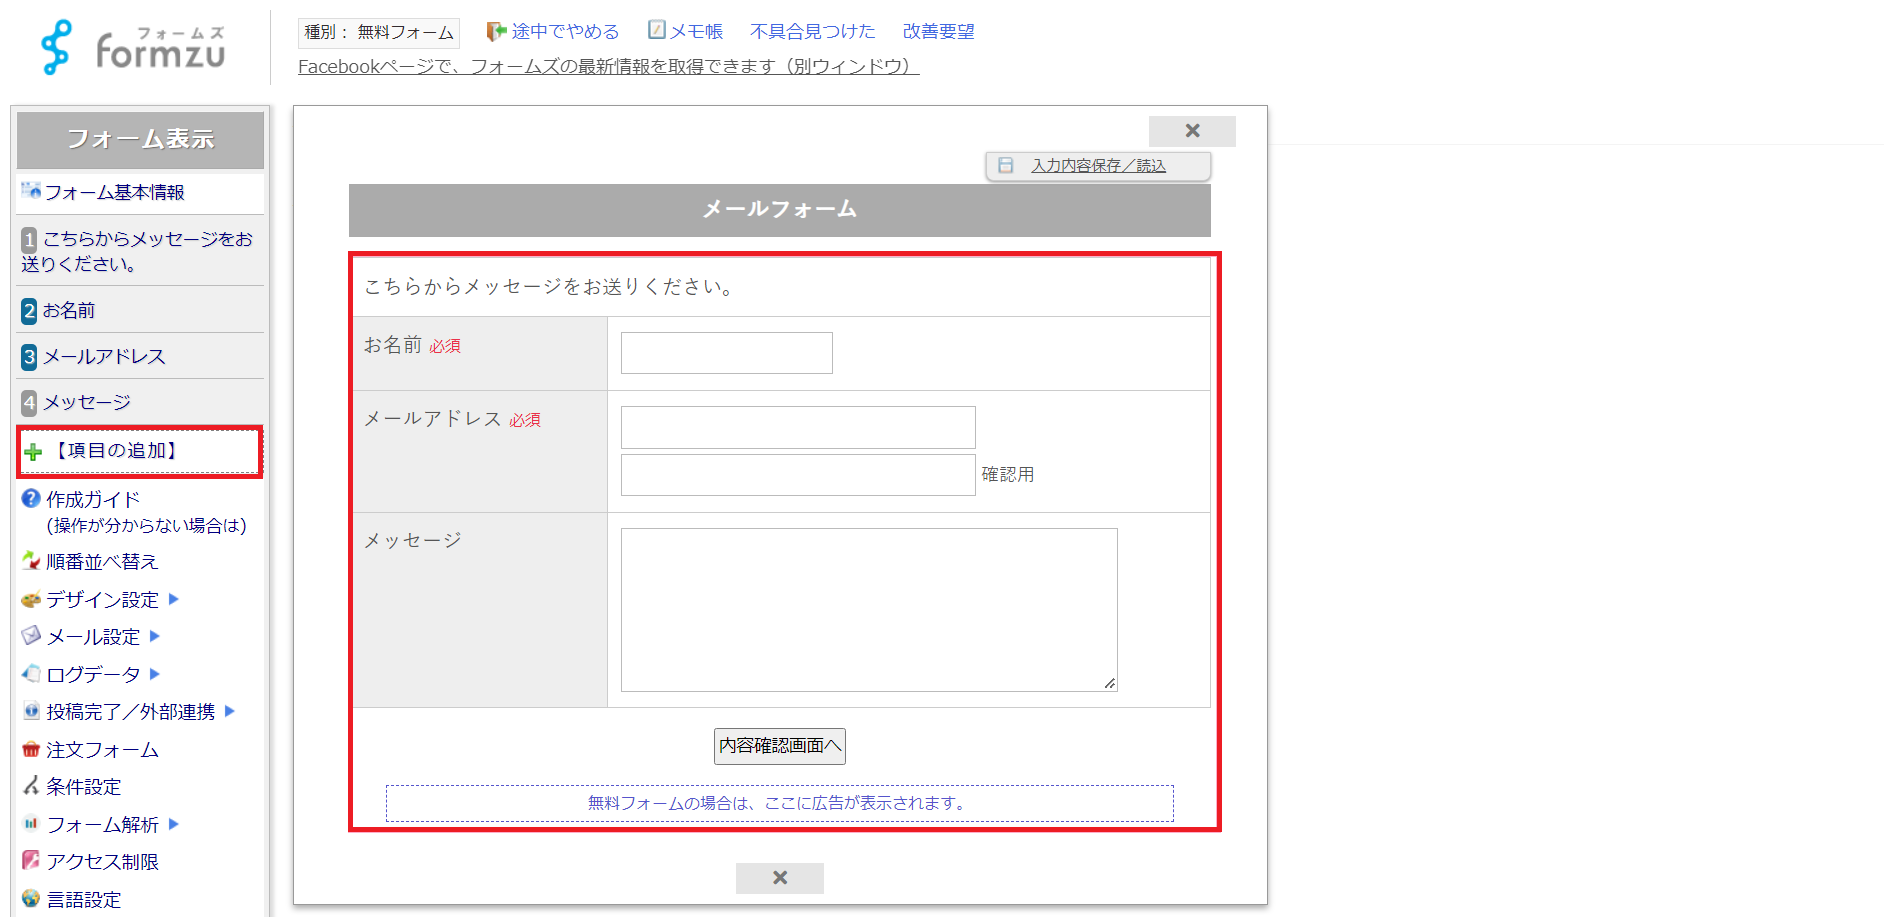This screenshot has width=1896, height=917.
Task: Click the red basket order form icon
Action: point(31,750)
